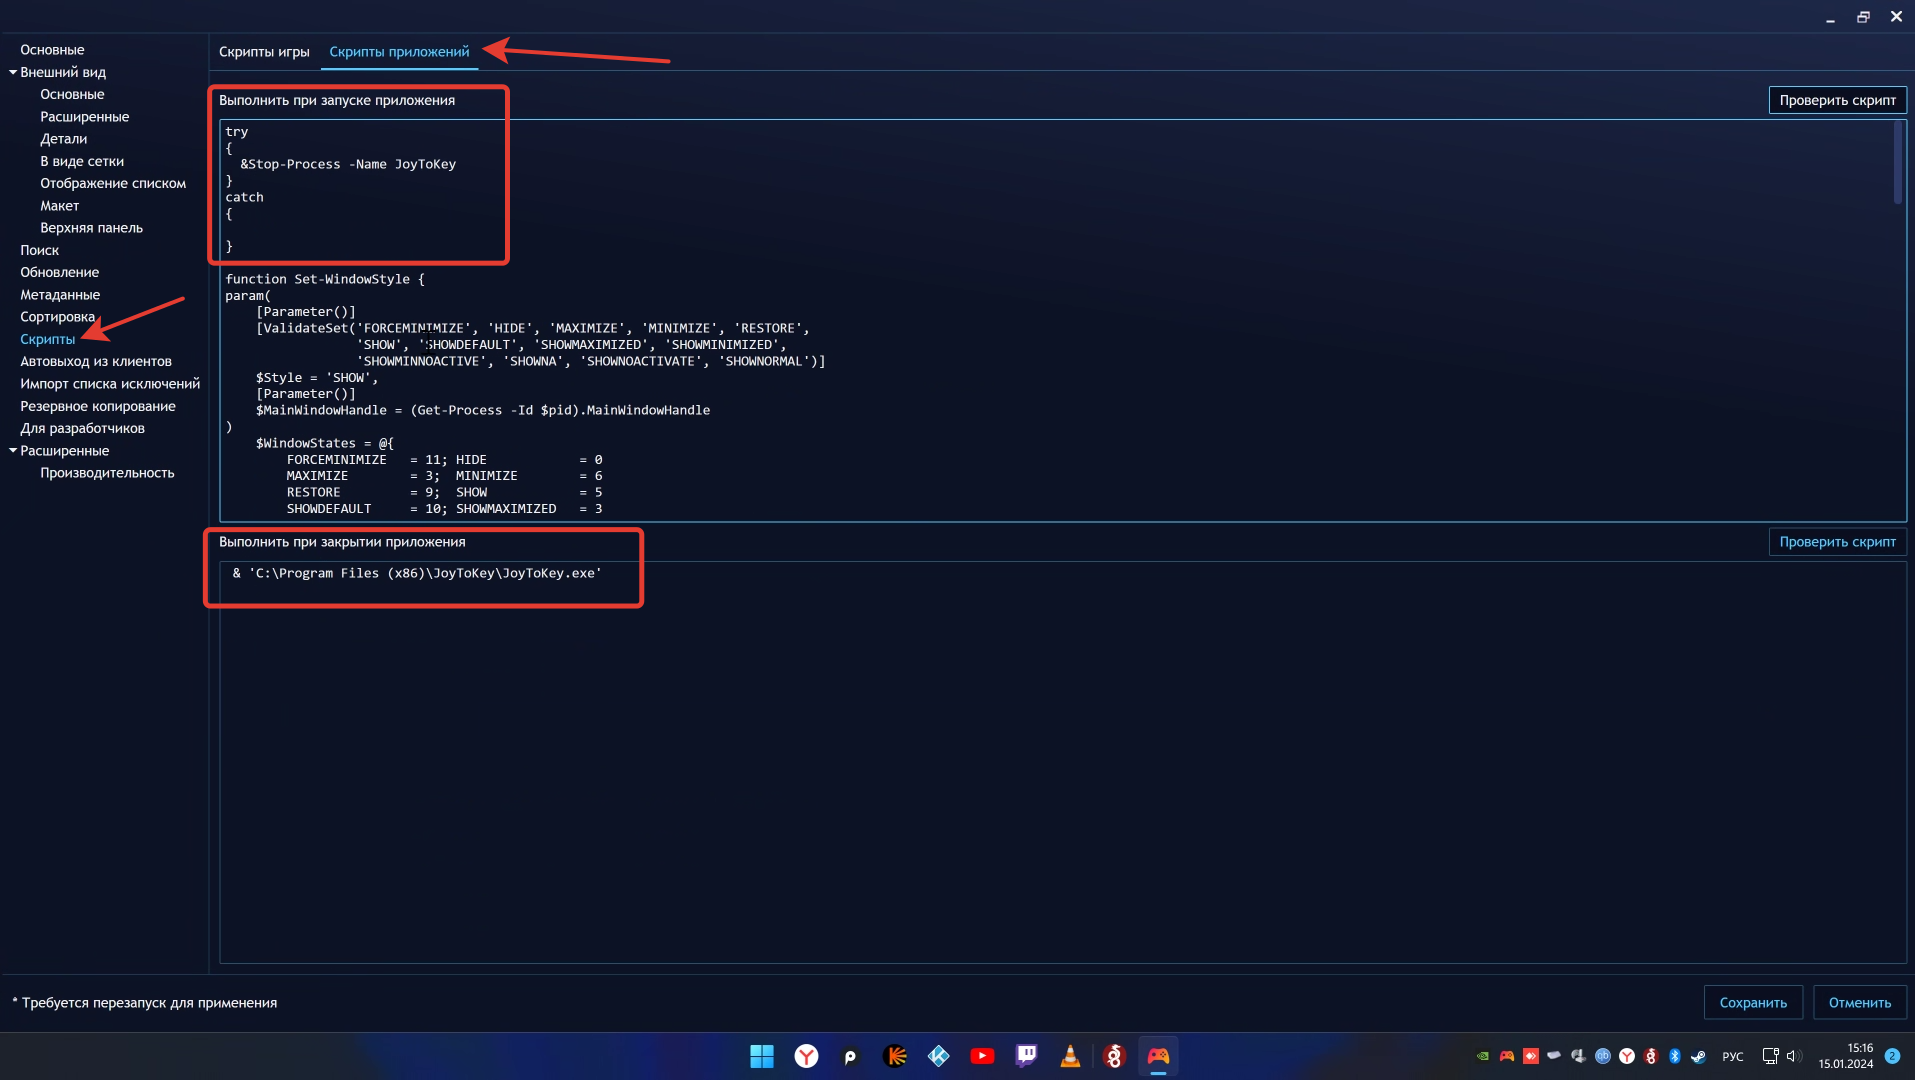Image resolution: width=1915 pixels, height=1080 pixels.
Task: Select Сортировка in the sidebar
Action: pos(58,317)
